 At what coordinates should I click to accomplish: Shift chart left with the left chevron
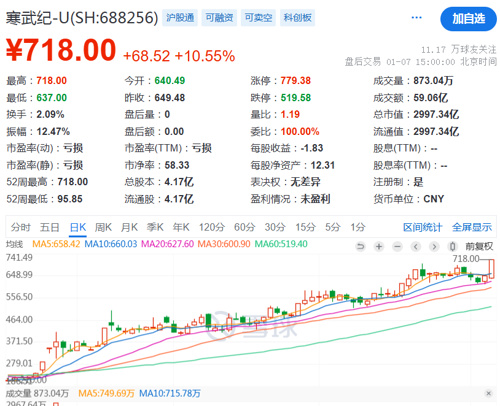click(415, 247)
